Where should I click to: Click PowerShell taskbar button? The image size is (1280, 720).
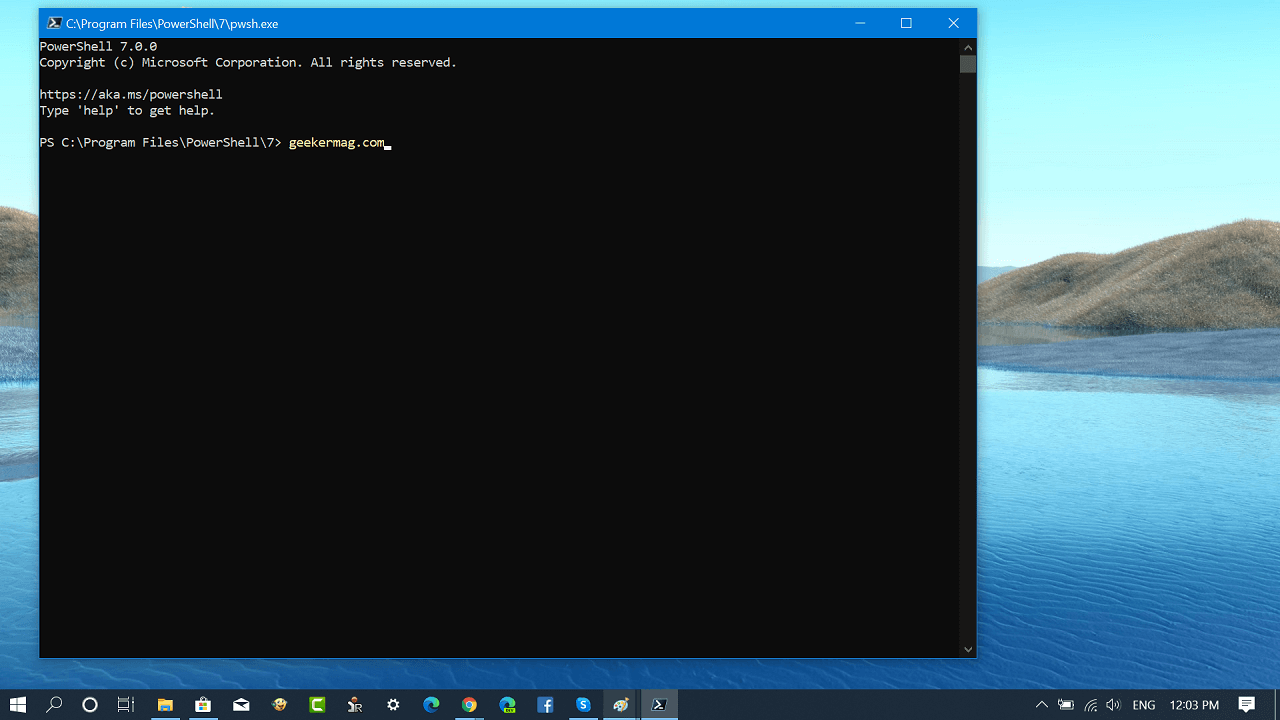[659, 705]
